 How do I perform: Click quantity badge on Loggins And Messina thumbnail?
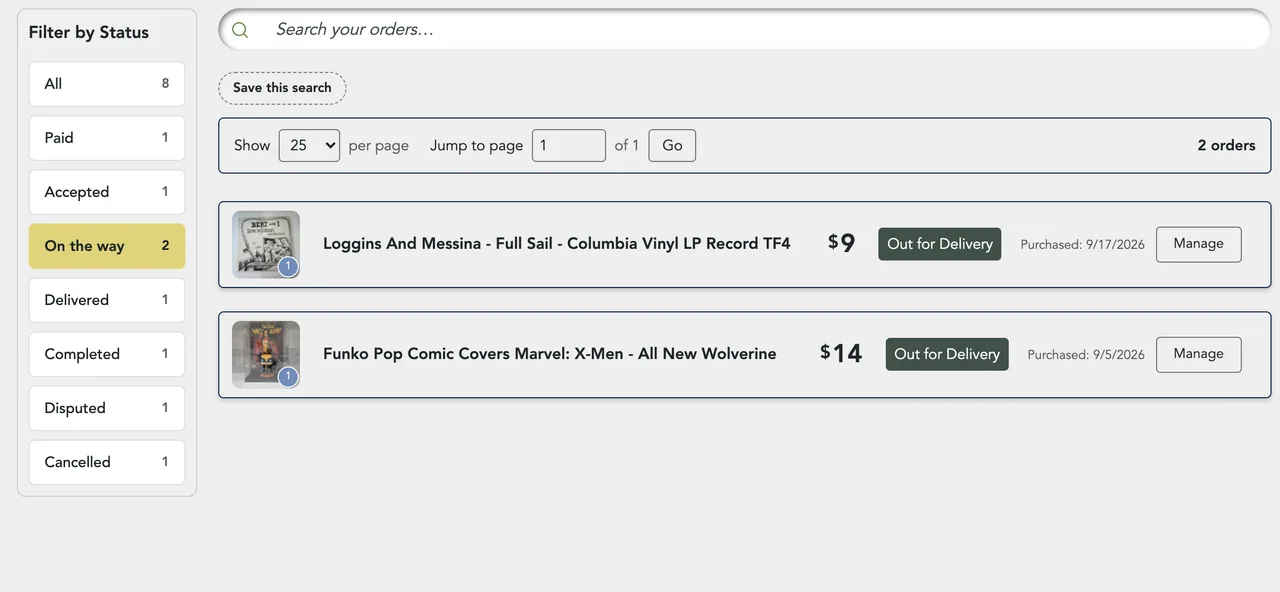coord(288,266)
